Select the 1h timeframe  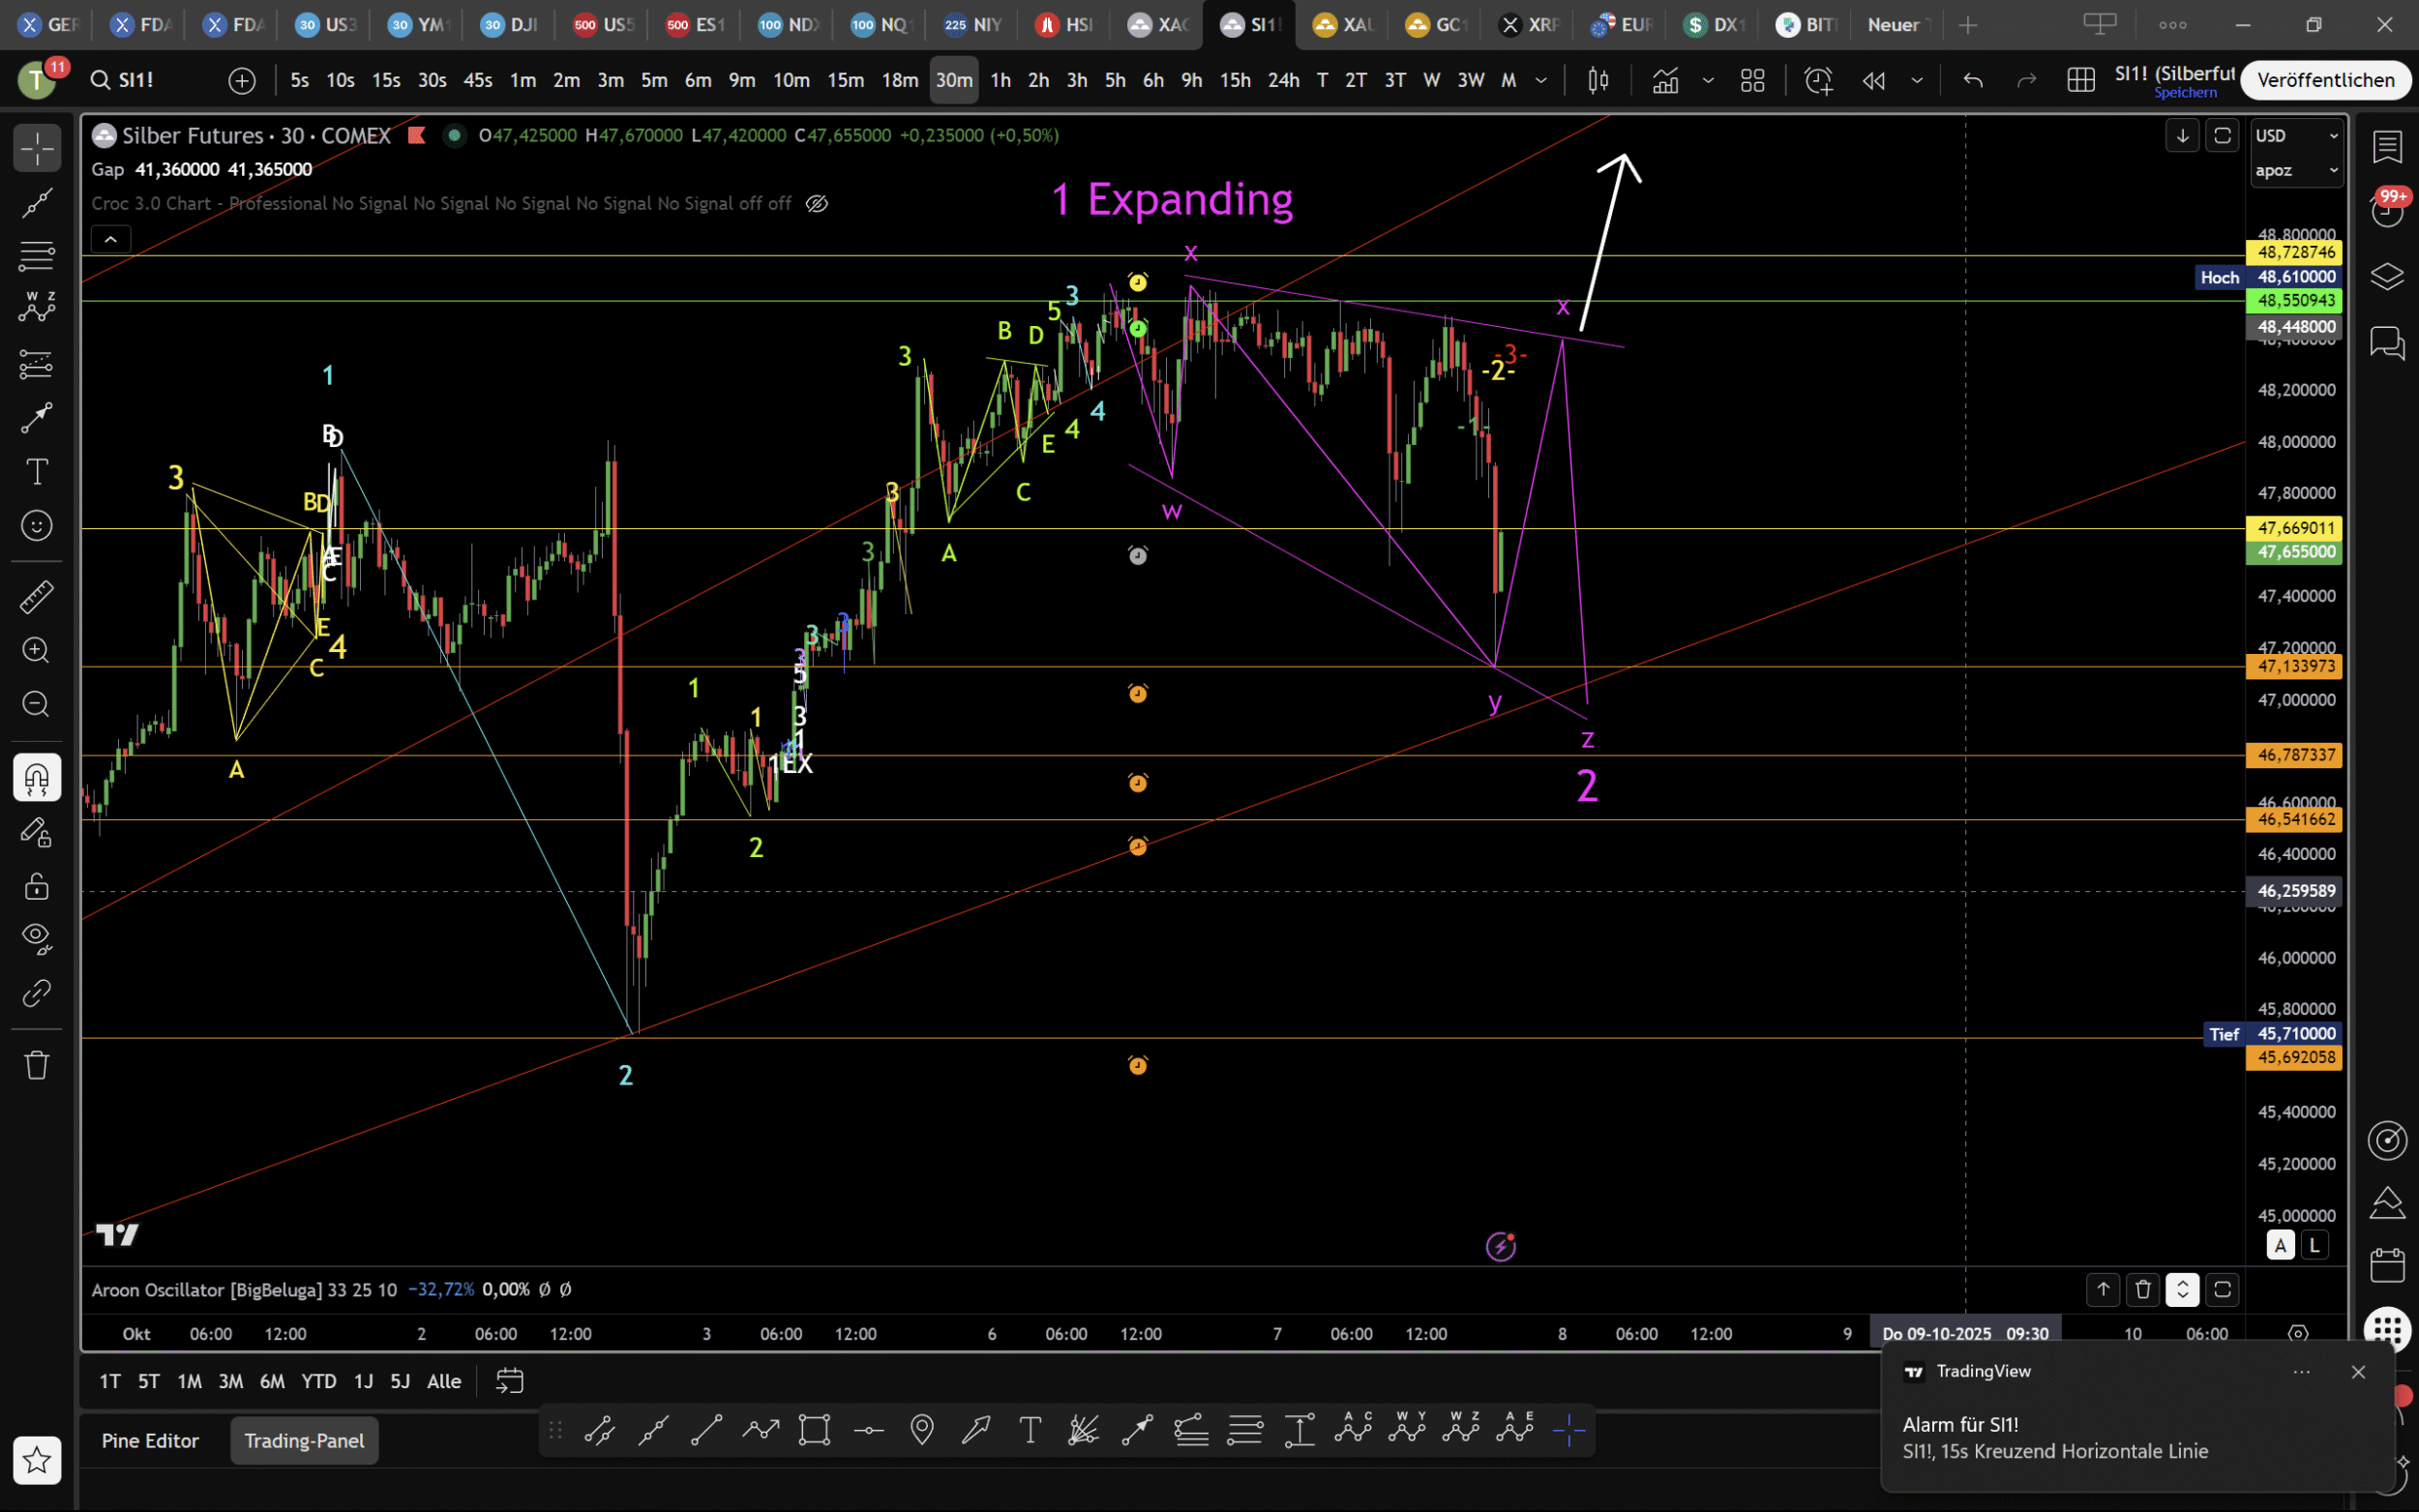point(1000,80)
